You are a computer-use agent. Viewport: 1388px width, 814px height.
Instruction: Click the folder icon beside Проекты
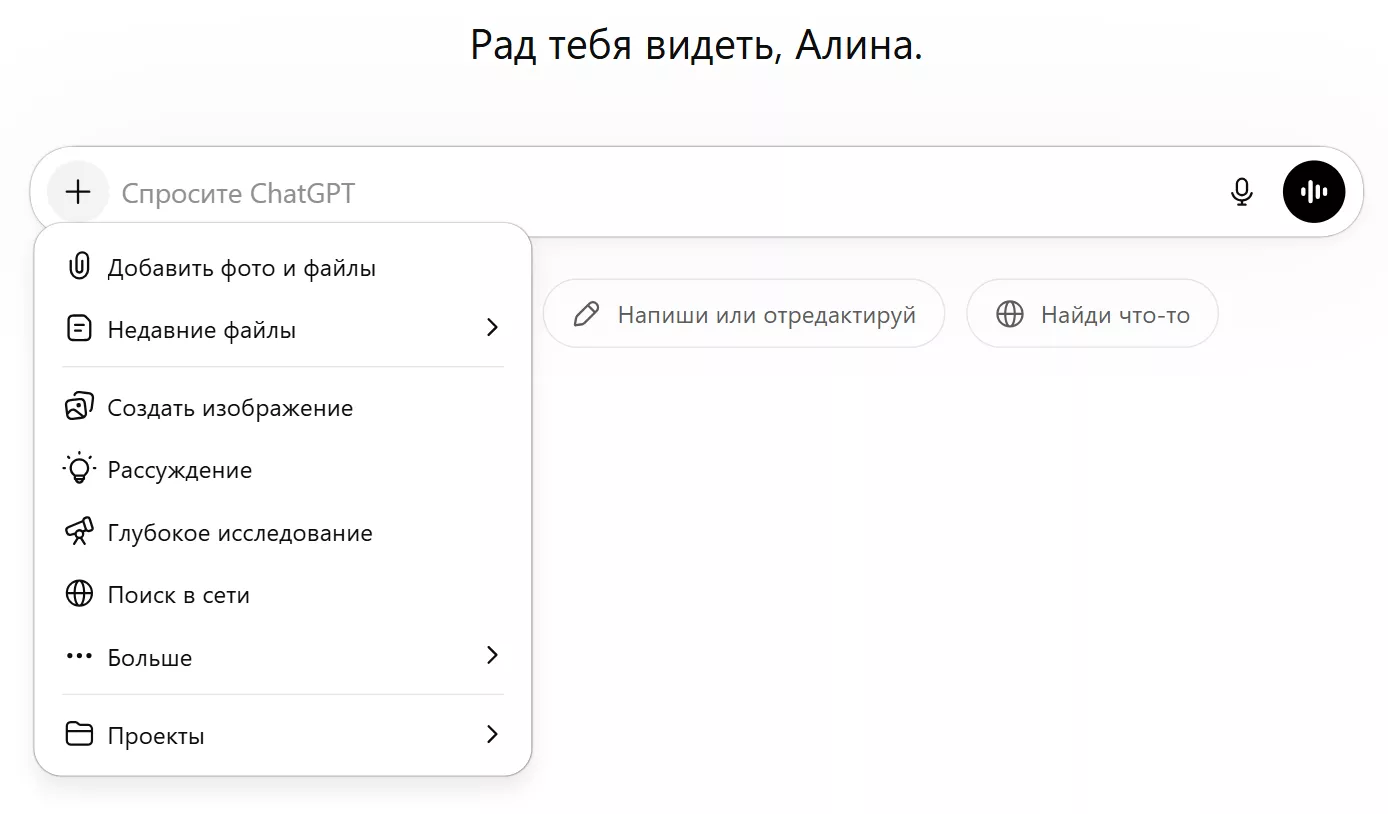click(79, 735)
